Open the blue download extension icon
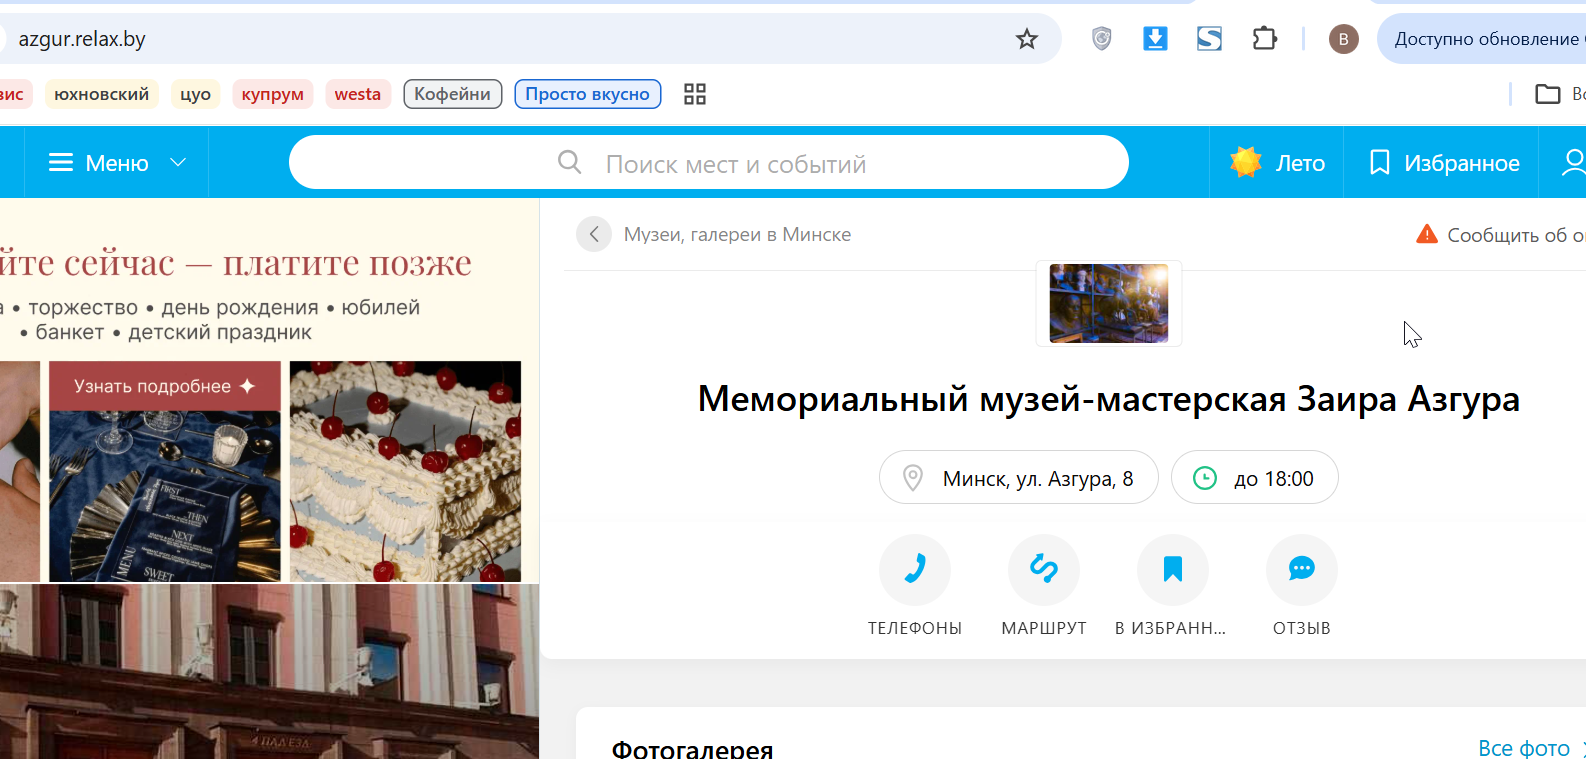The width and height of the screenshot is (1586, 759). pos(1155,39)
